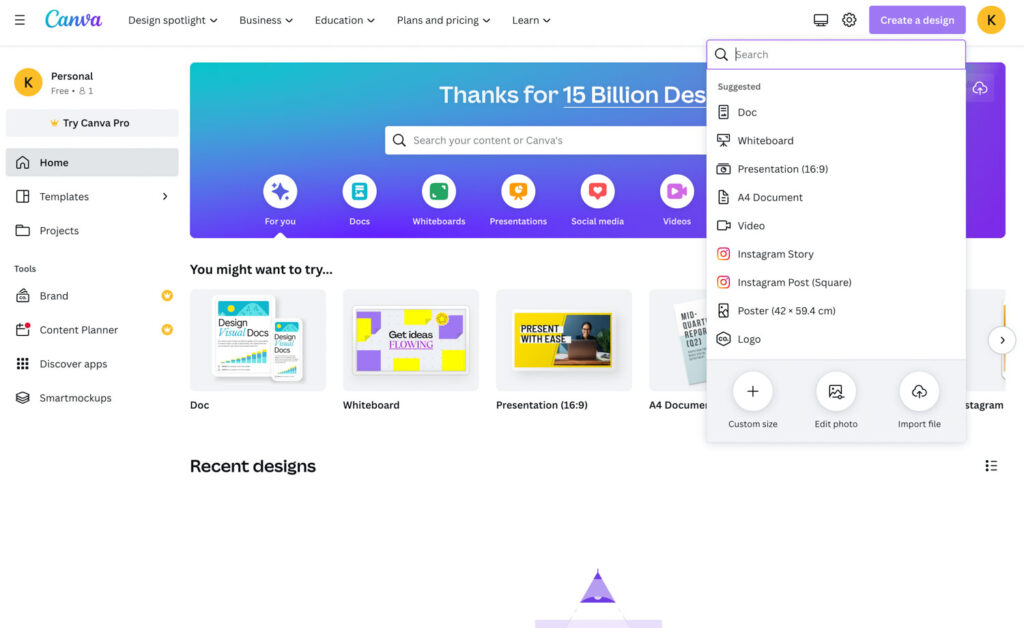Screen dimensions: 1024x628
Task: Open the hamburger menu icon
Action: [20, 20]
